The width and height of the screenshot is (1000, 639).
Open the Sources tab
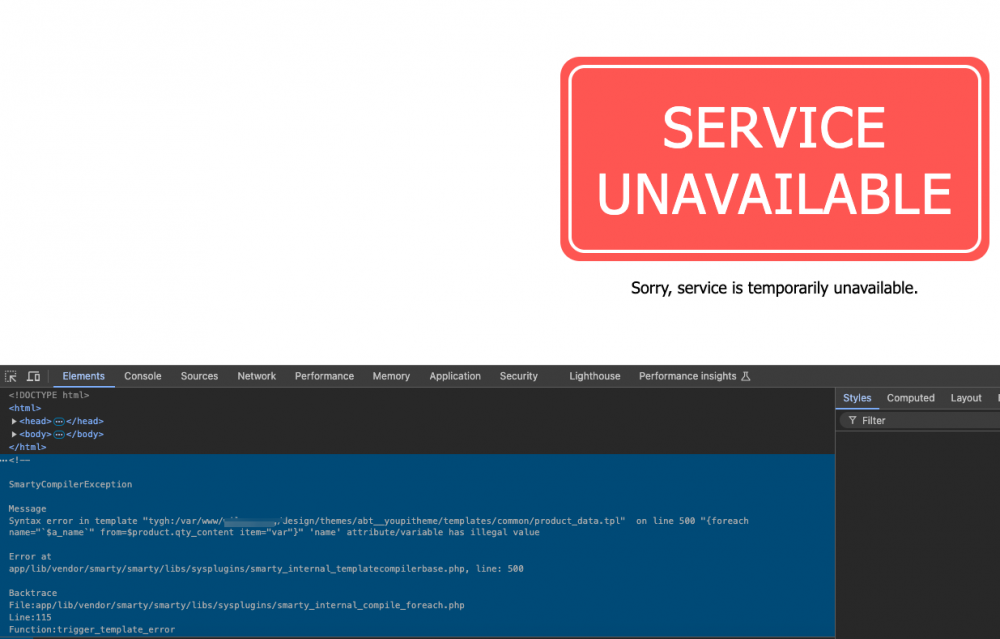pos(199,376)
